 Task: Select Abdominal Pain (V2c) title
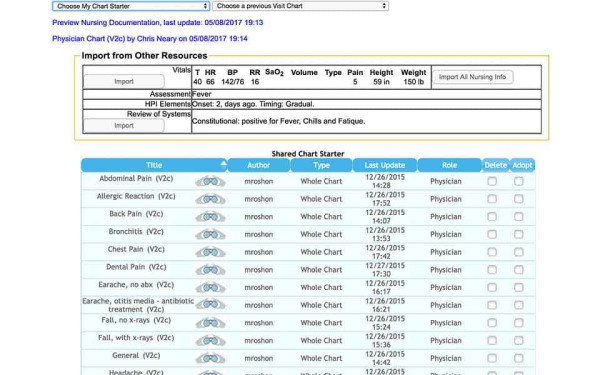coord(136,178)
